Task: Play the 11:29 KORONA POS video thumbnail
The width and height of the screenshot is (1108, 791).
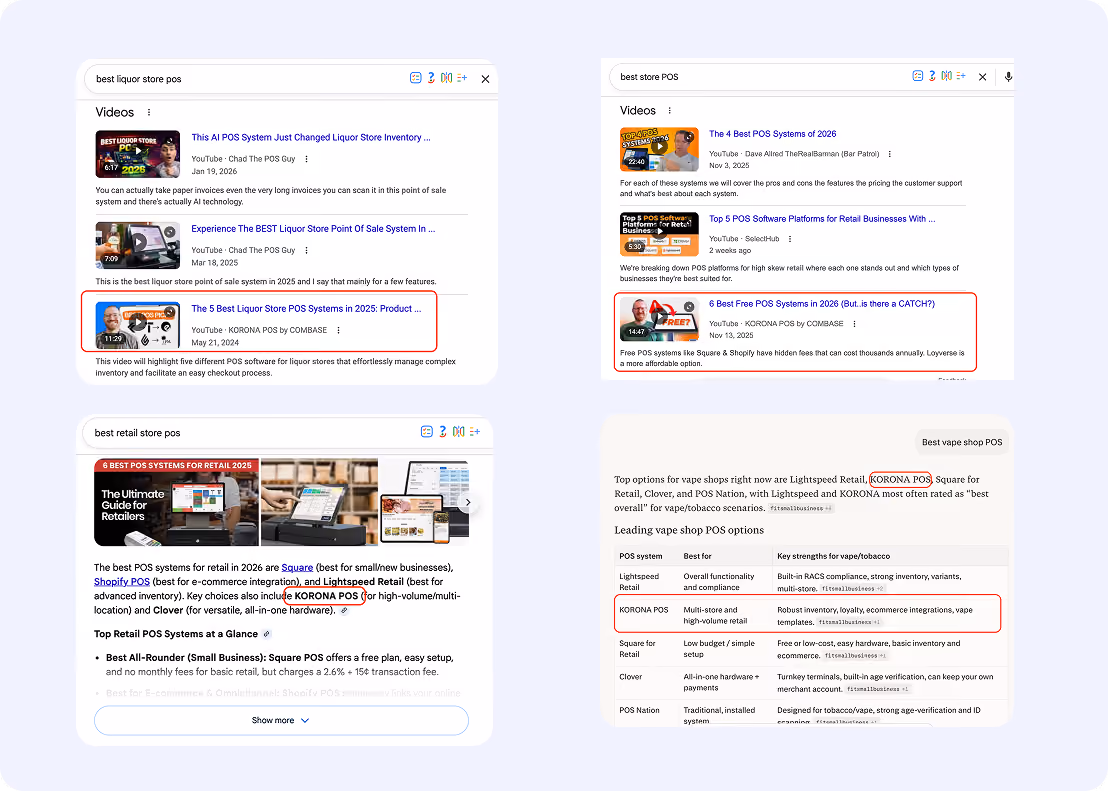Action: tap(138, 324)
